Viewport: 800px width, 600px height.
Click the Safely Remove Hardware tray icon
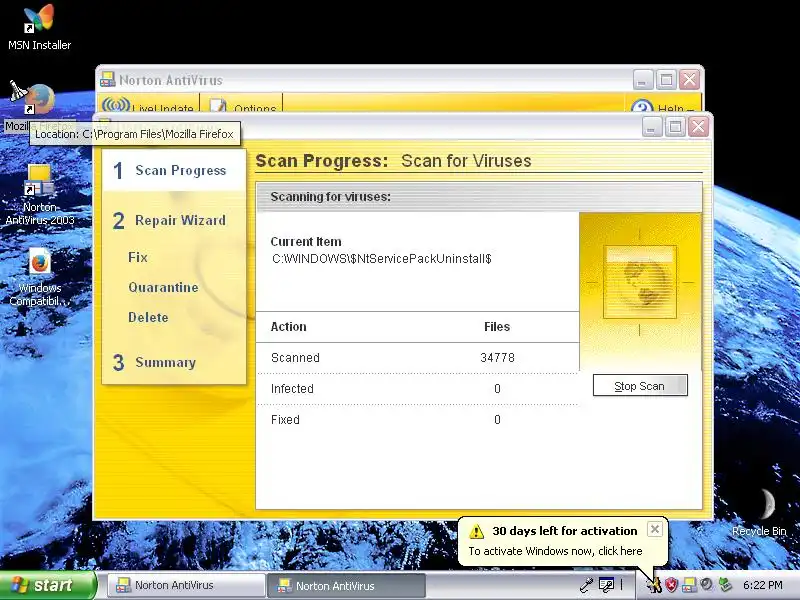(724, 584)
